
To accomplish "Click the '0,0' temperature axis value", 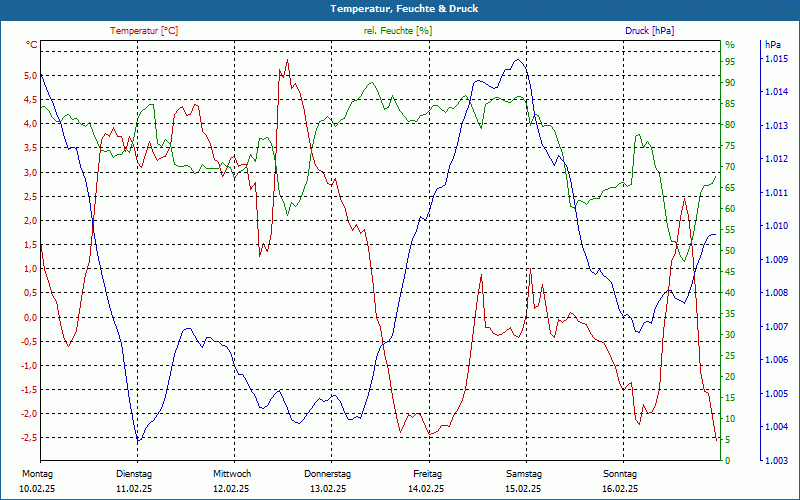I will 31,317.
